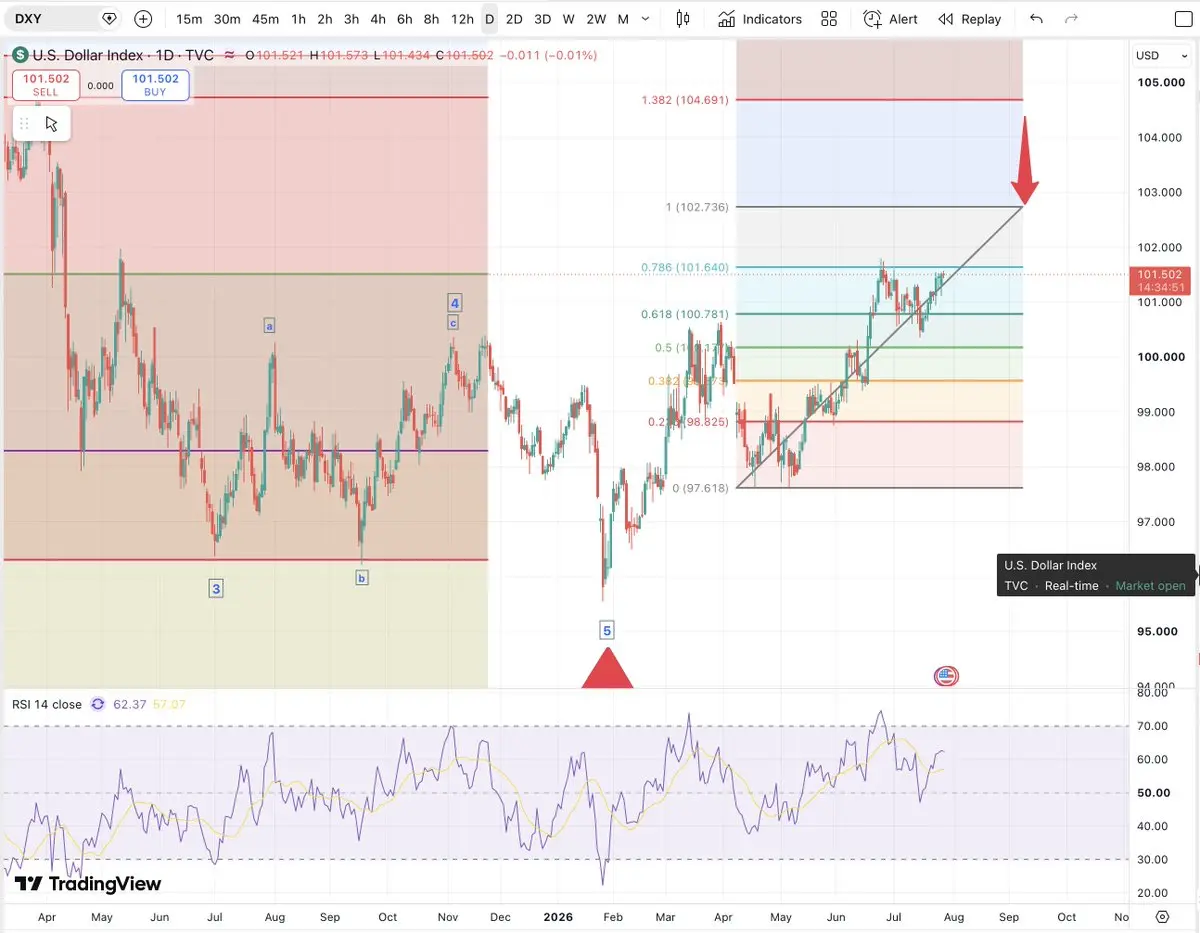Grab the floating toolbar drag handle
This screenshot has height=933, width=1200.
(24, 124)
